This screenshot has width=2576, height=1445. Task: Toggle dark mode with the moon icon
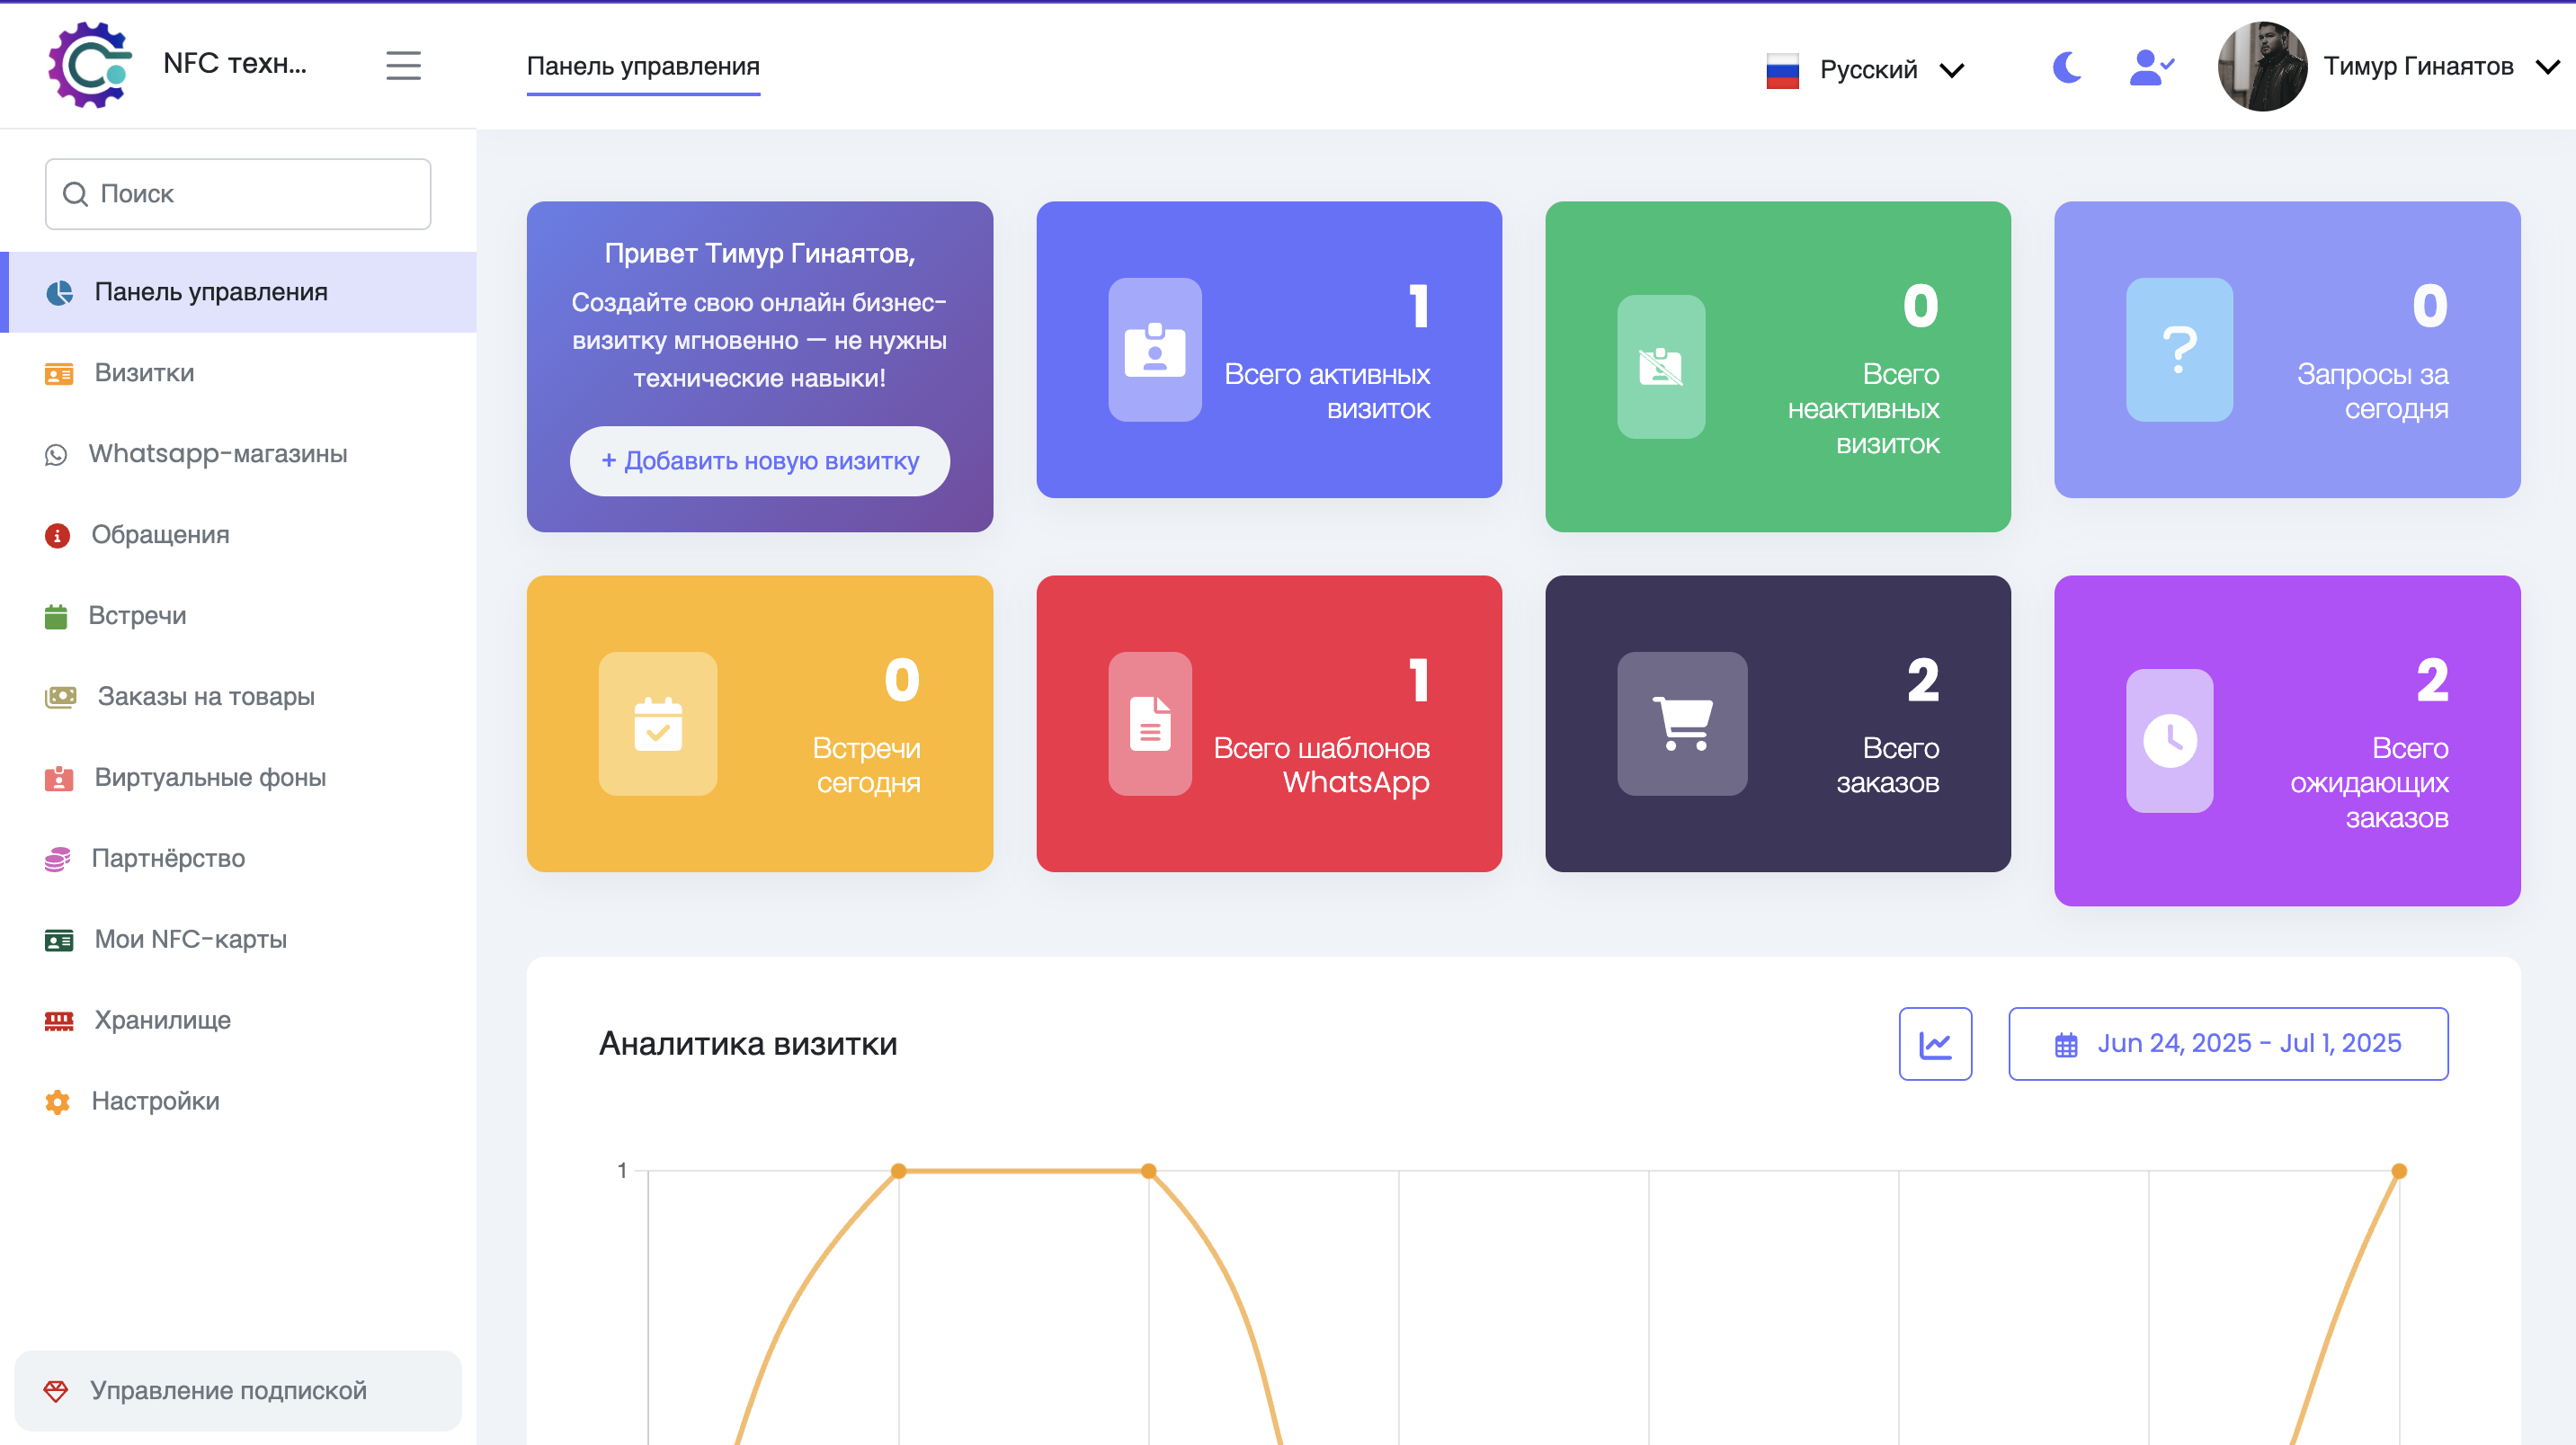tap(2066, 68)
